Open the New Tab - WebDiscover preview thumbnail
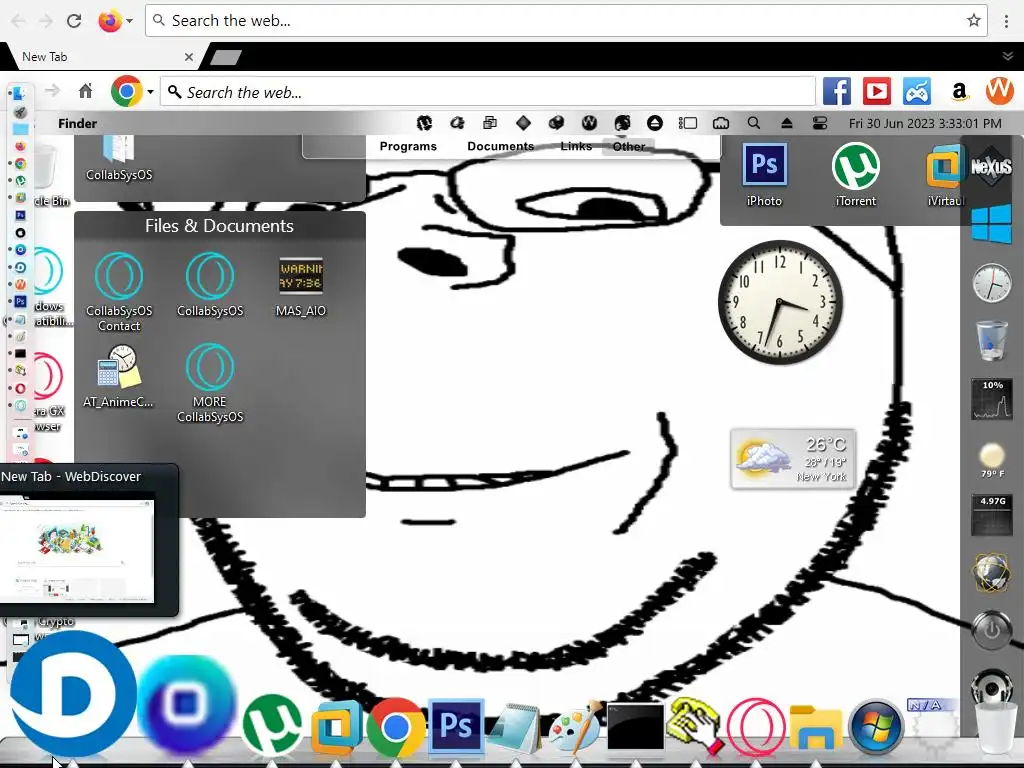Image resolution: width=1024 pixels, height=768 pixels. tap(77, 551)
